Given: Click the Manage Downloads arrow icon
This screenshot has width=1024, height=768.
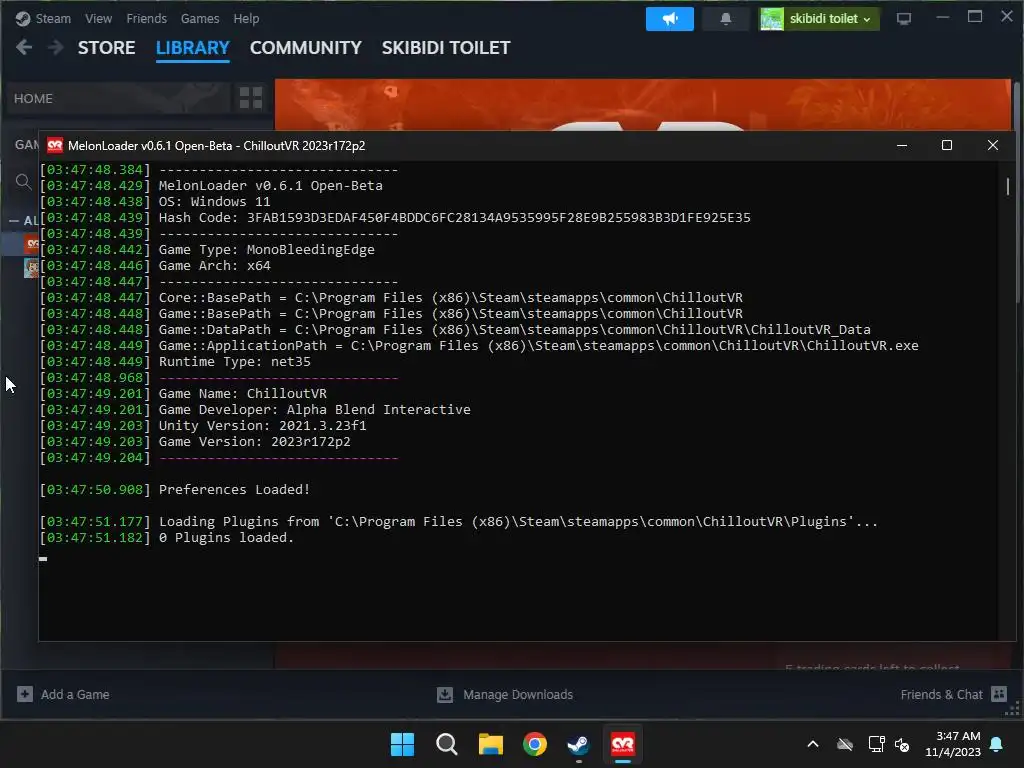Looking at the screenshot, I should coord(445,694).
